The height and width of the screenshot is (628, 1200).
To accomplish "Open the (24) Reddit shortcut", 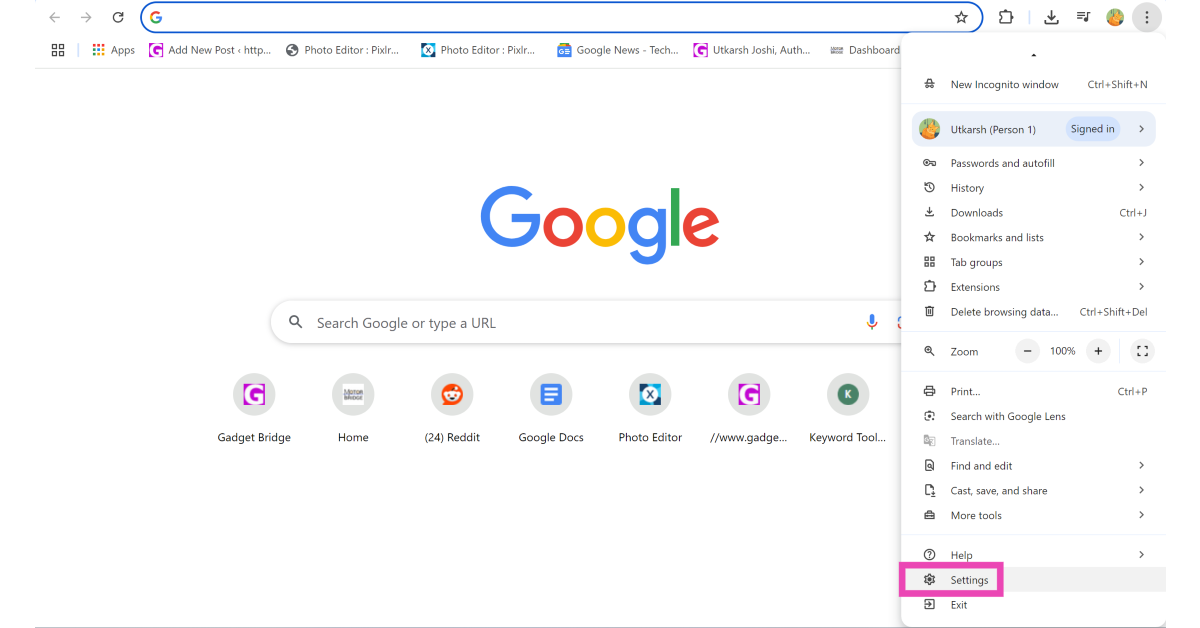I will pos(452,409).
